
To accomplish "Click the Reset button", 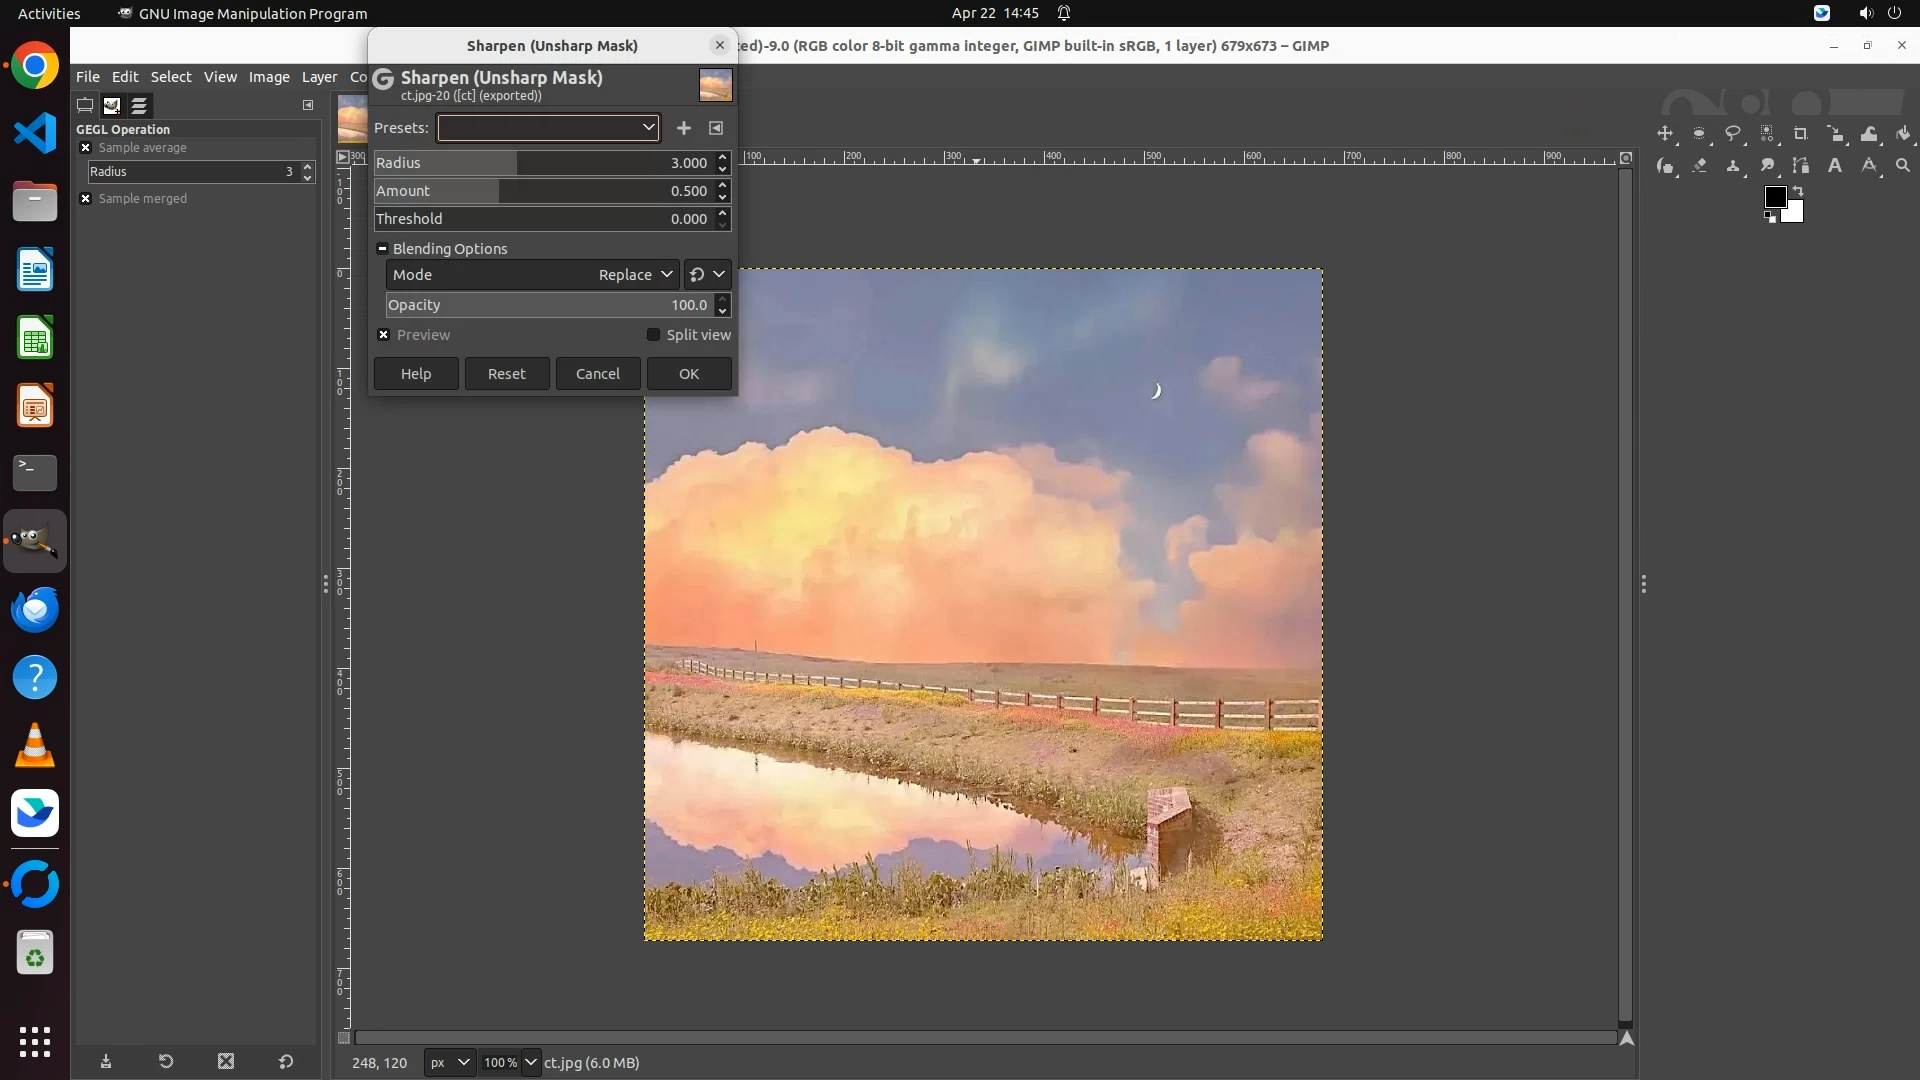I will [506, 374].
